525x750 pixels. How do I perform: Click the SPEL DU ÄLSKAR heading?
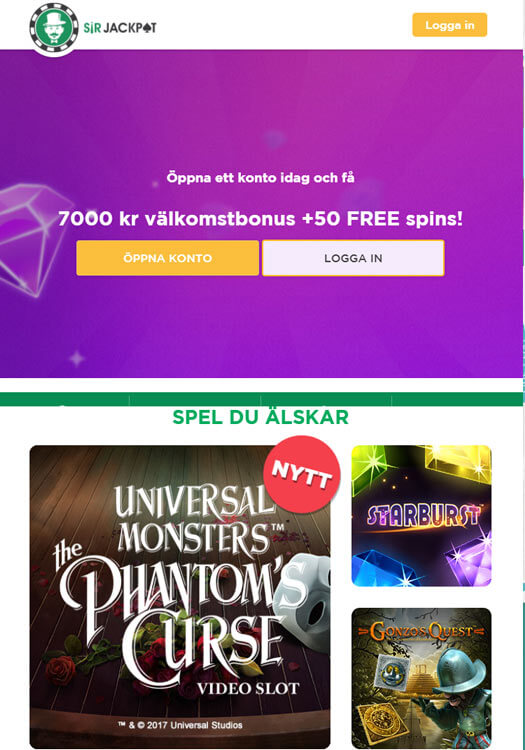coord(261,417)
